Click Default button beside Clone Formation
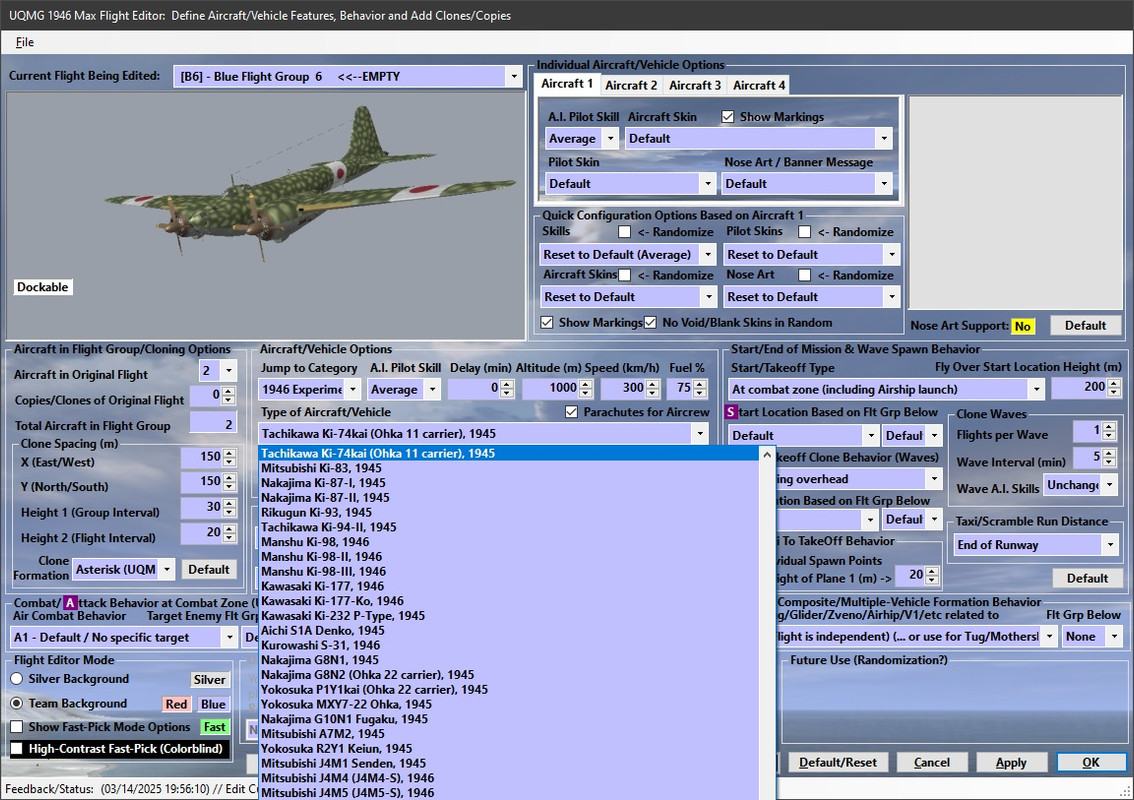The image size is (1134, 800). coord(208,569)
